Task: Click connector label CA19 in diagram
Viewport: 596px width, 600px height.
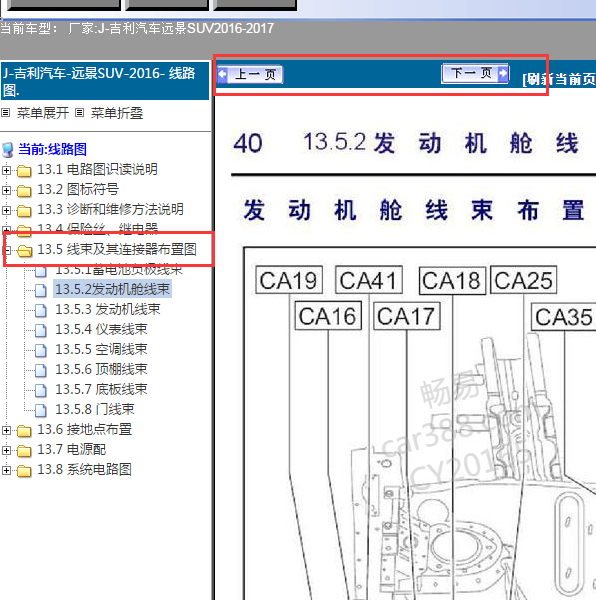Action: [289, 280]
